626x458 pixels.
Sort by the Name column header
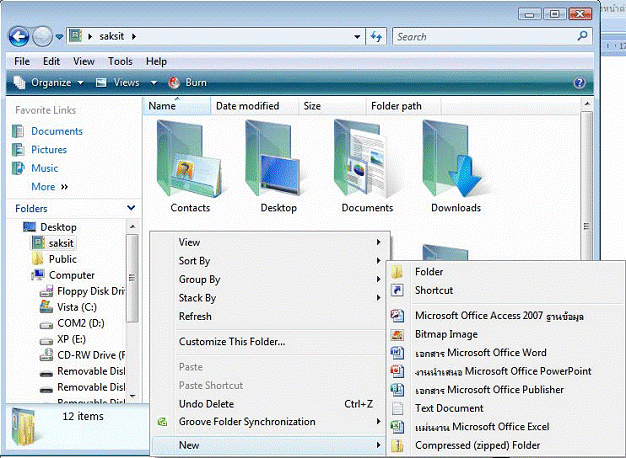(x=177, y=106)
